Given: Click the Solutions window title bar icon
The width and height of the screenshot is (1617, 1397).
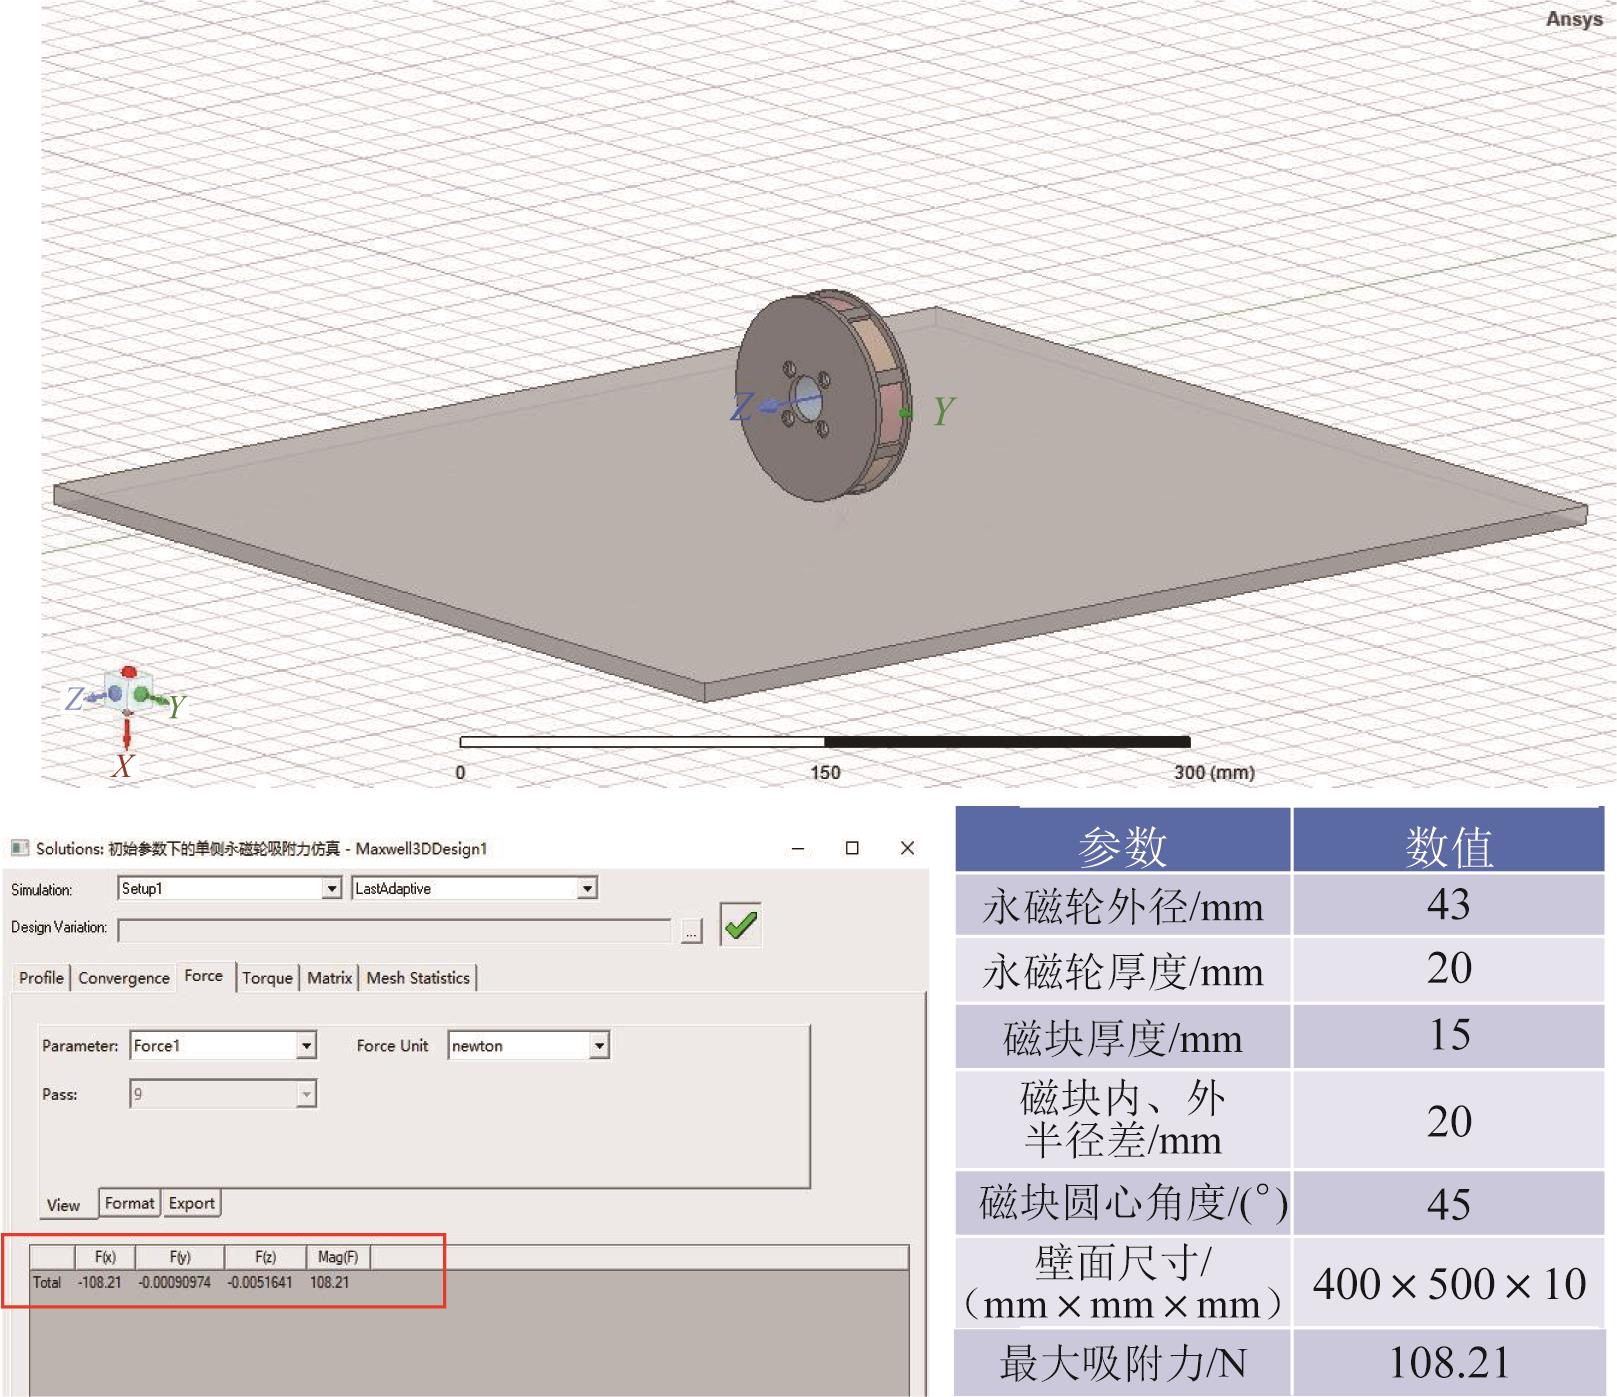Looking at the screenshot, I should click(19, 848).
